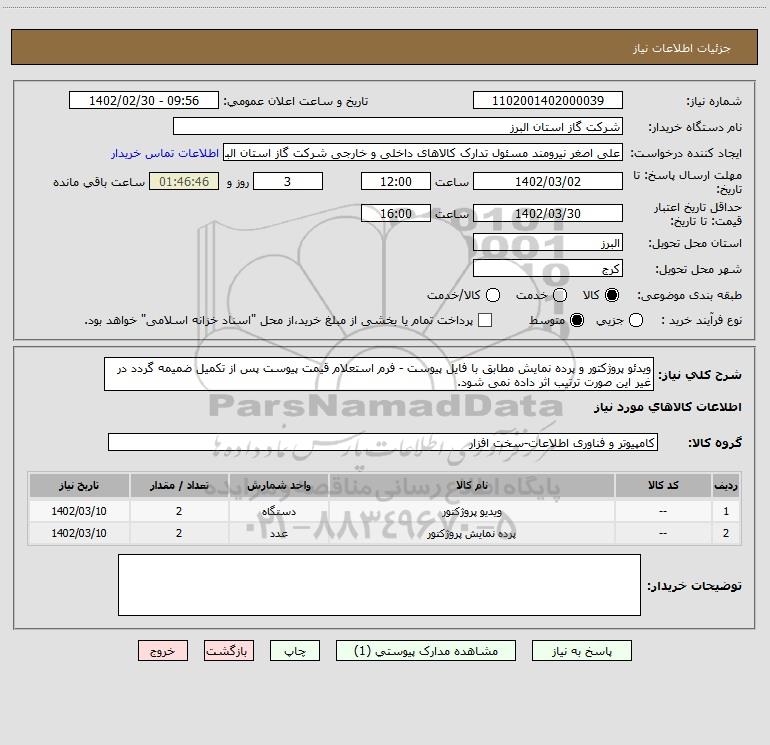
Task: Click the شرح کلی نیاز description box
Action: 379,374
